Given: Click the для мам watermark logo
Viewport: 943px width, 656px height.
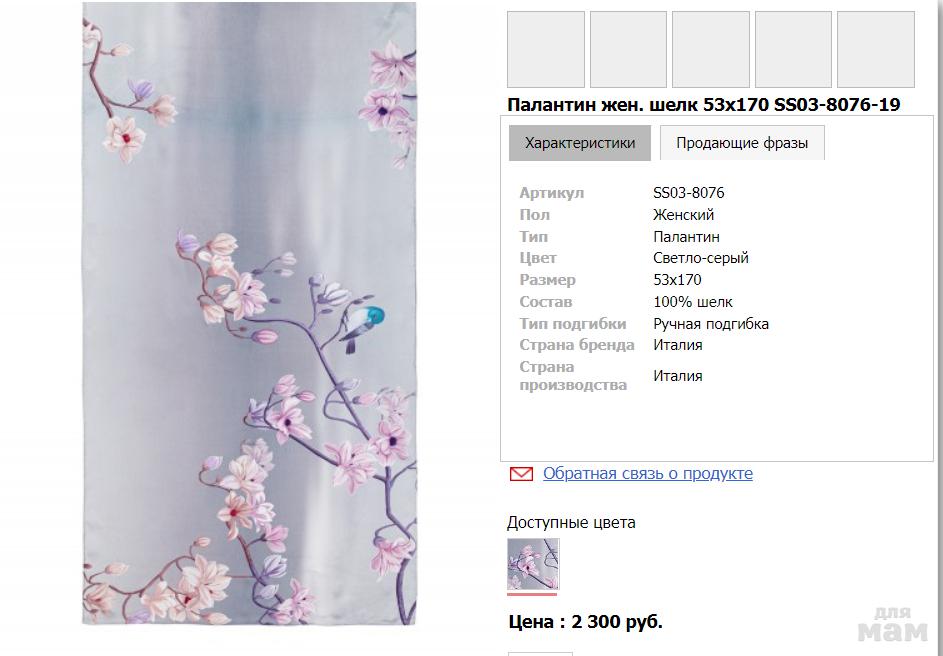Looking at the screenshot, I should click(892, 624).
